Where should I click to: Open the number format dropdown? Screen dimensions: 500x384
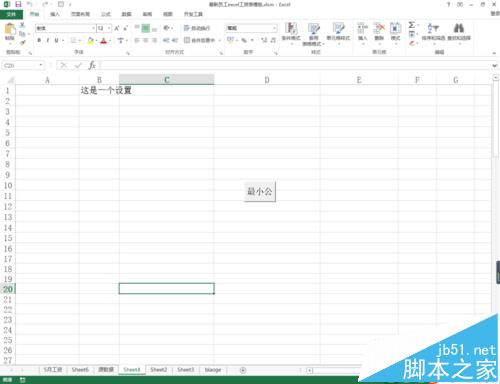(x=275, y=28)
